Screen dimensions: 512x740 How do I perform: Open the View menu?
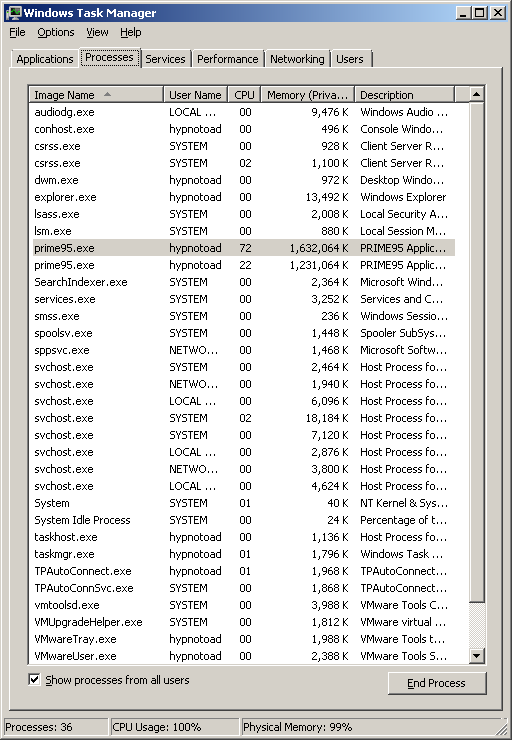pos(97,33)
